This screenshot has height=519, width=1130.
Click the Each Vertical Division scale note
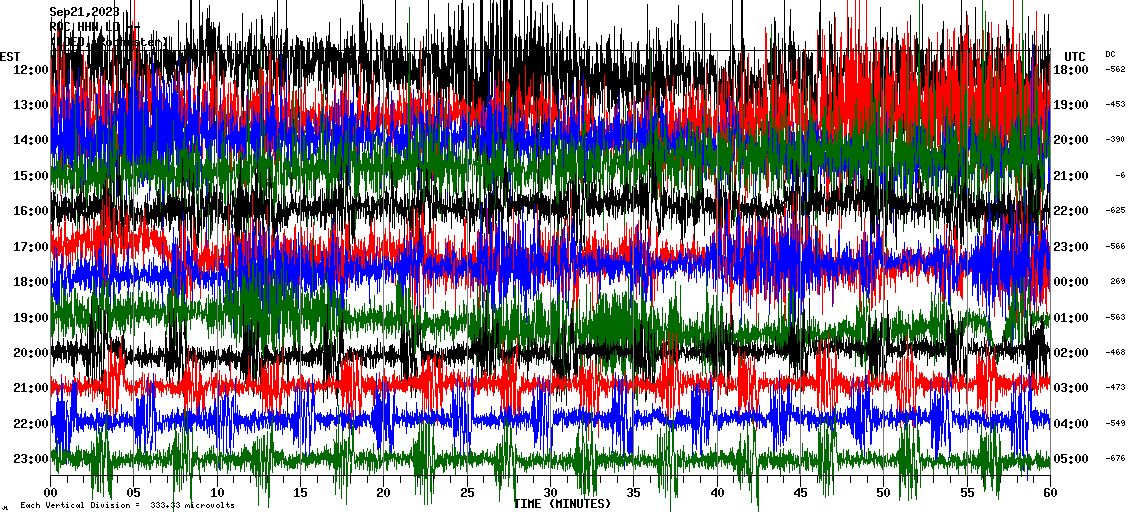coord(127,505)
